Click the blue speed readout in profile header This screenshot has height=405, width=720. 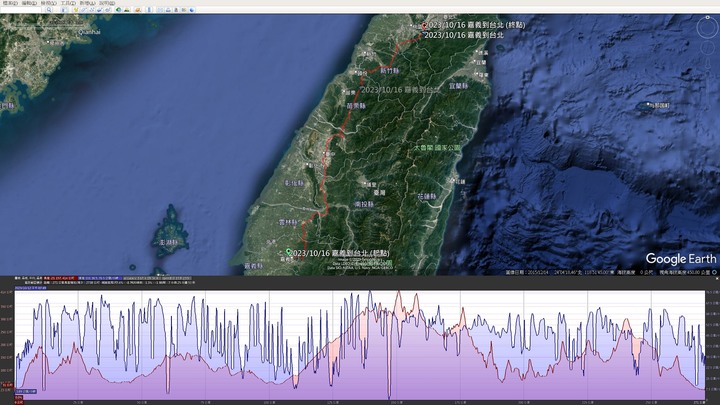(100, 278)
